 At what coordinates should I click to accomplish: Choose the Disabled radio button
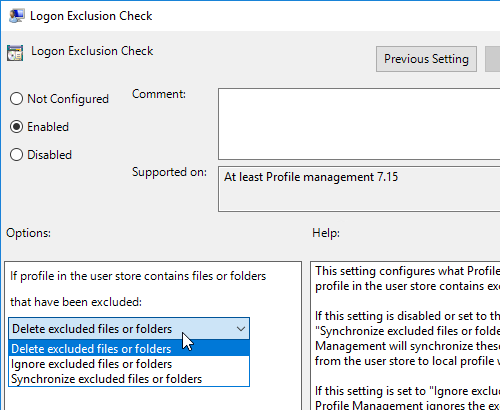click(x=16, y=155)
